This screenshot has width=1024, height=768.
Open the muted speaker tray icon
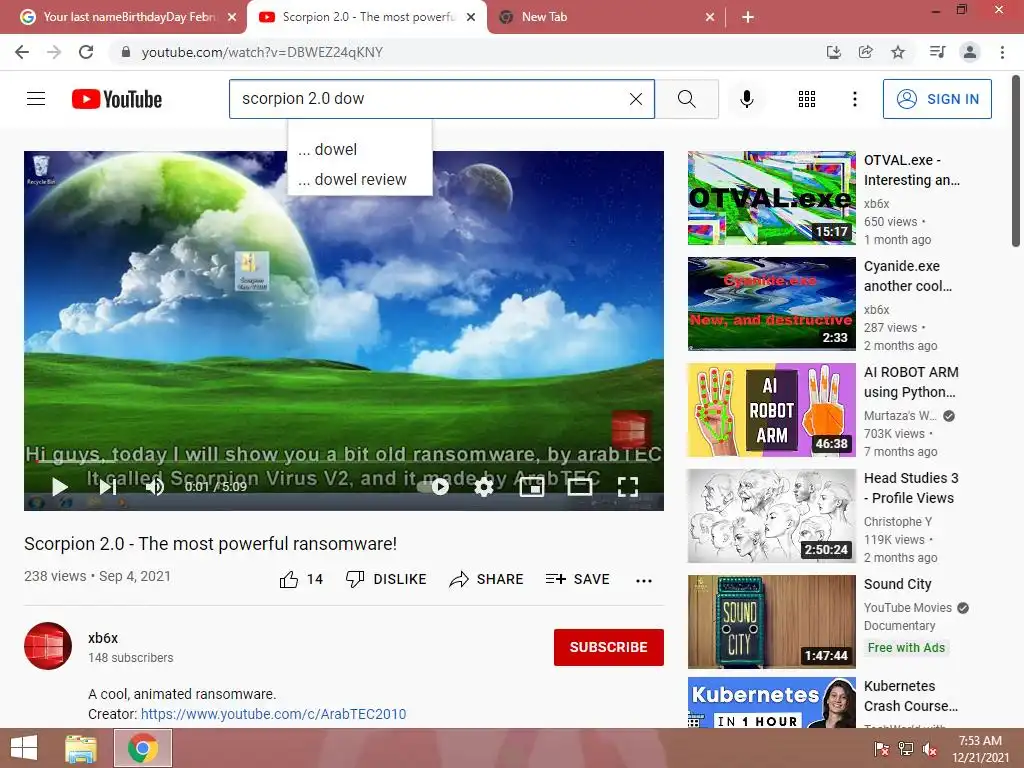[x=929, y=749]
